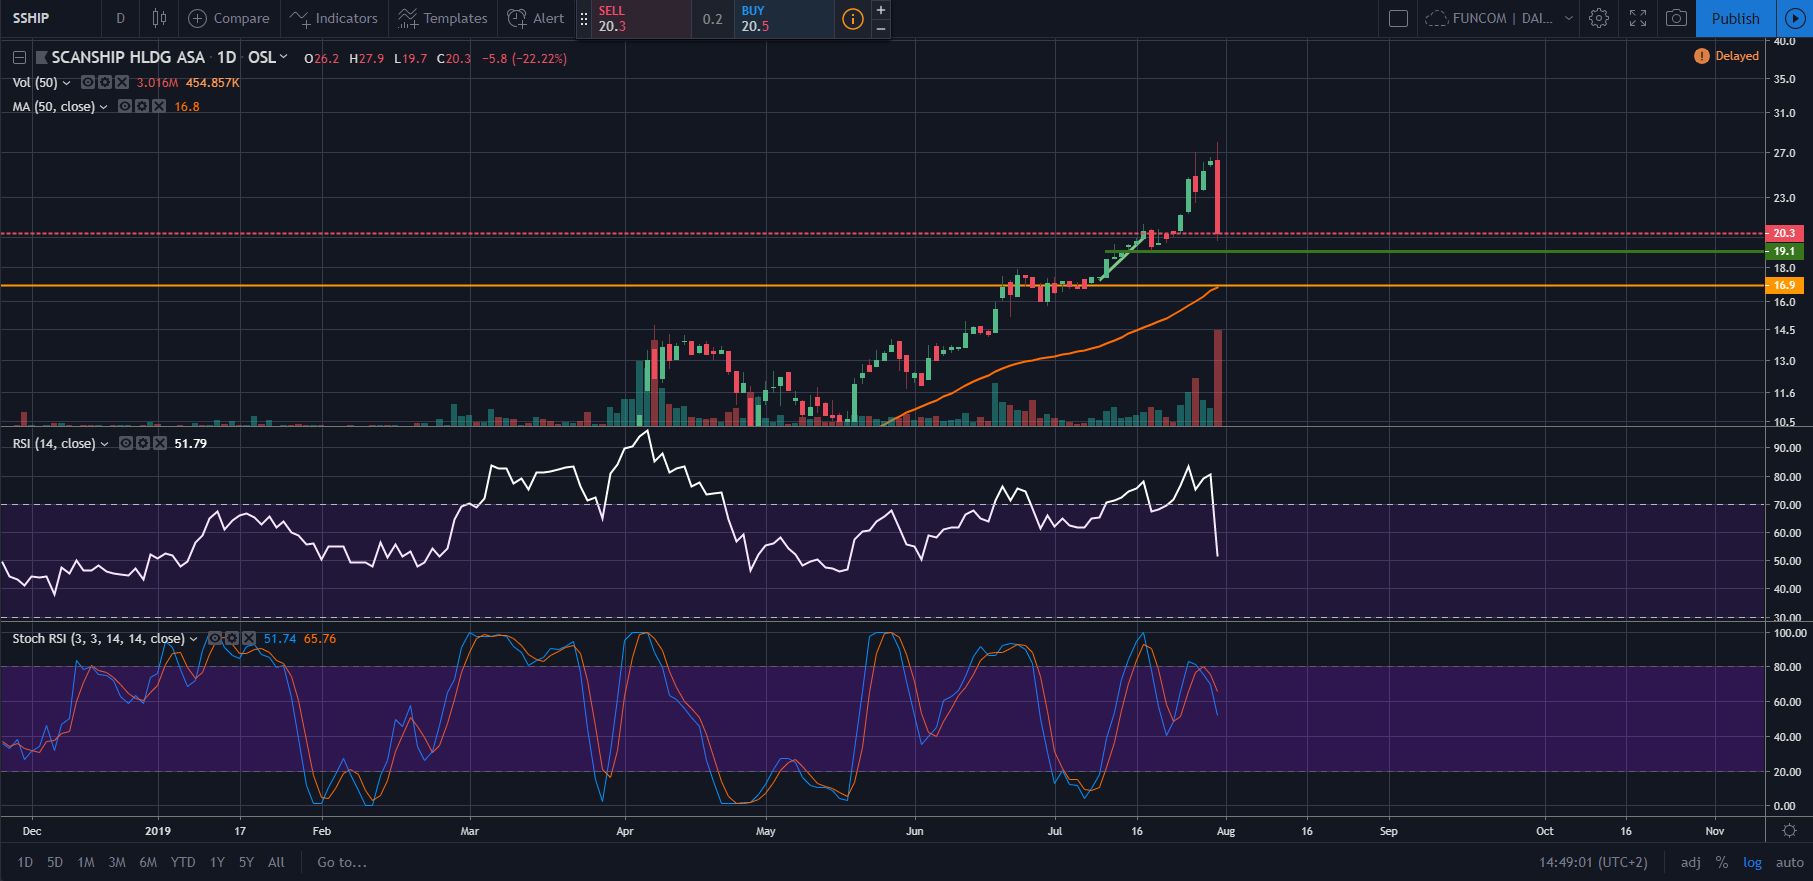Select the 5D time range
1813x881 pixels.
click(x=55, y=862)
